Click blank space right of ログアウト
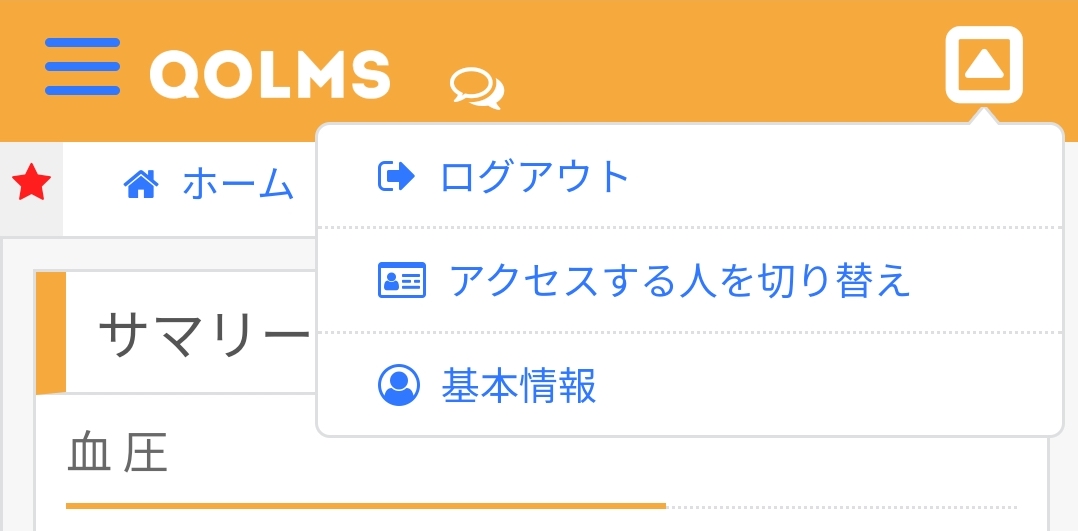1078x531 pixels. pyautogui.click(x=850, y=177)
